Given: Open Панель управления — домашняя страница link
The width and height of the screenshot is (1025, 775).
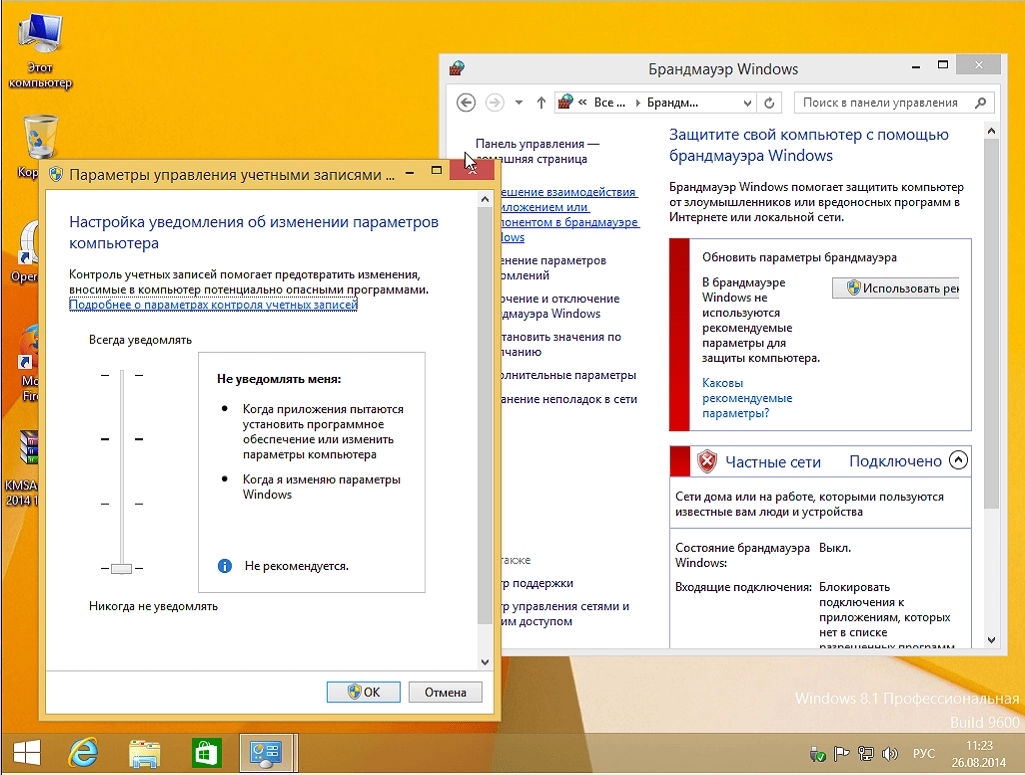Looking at the screenshot, I should point(537,151).
